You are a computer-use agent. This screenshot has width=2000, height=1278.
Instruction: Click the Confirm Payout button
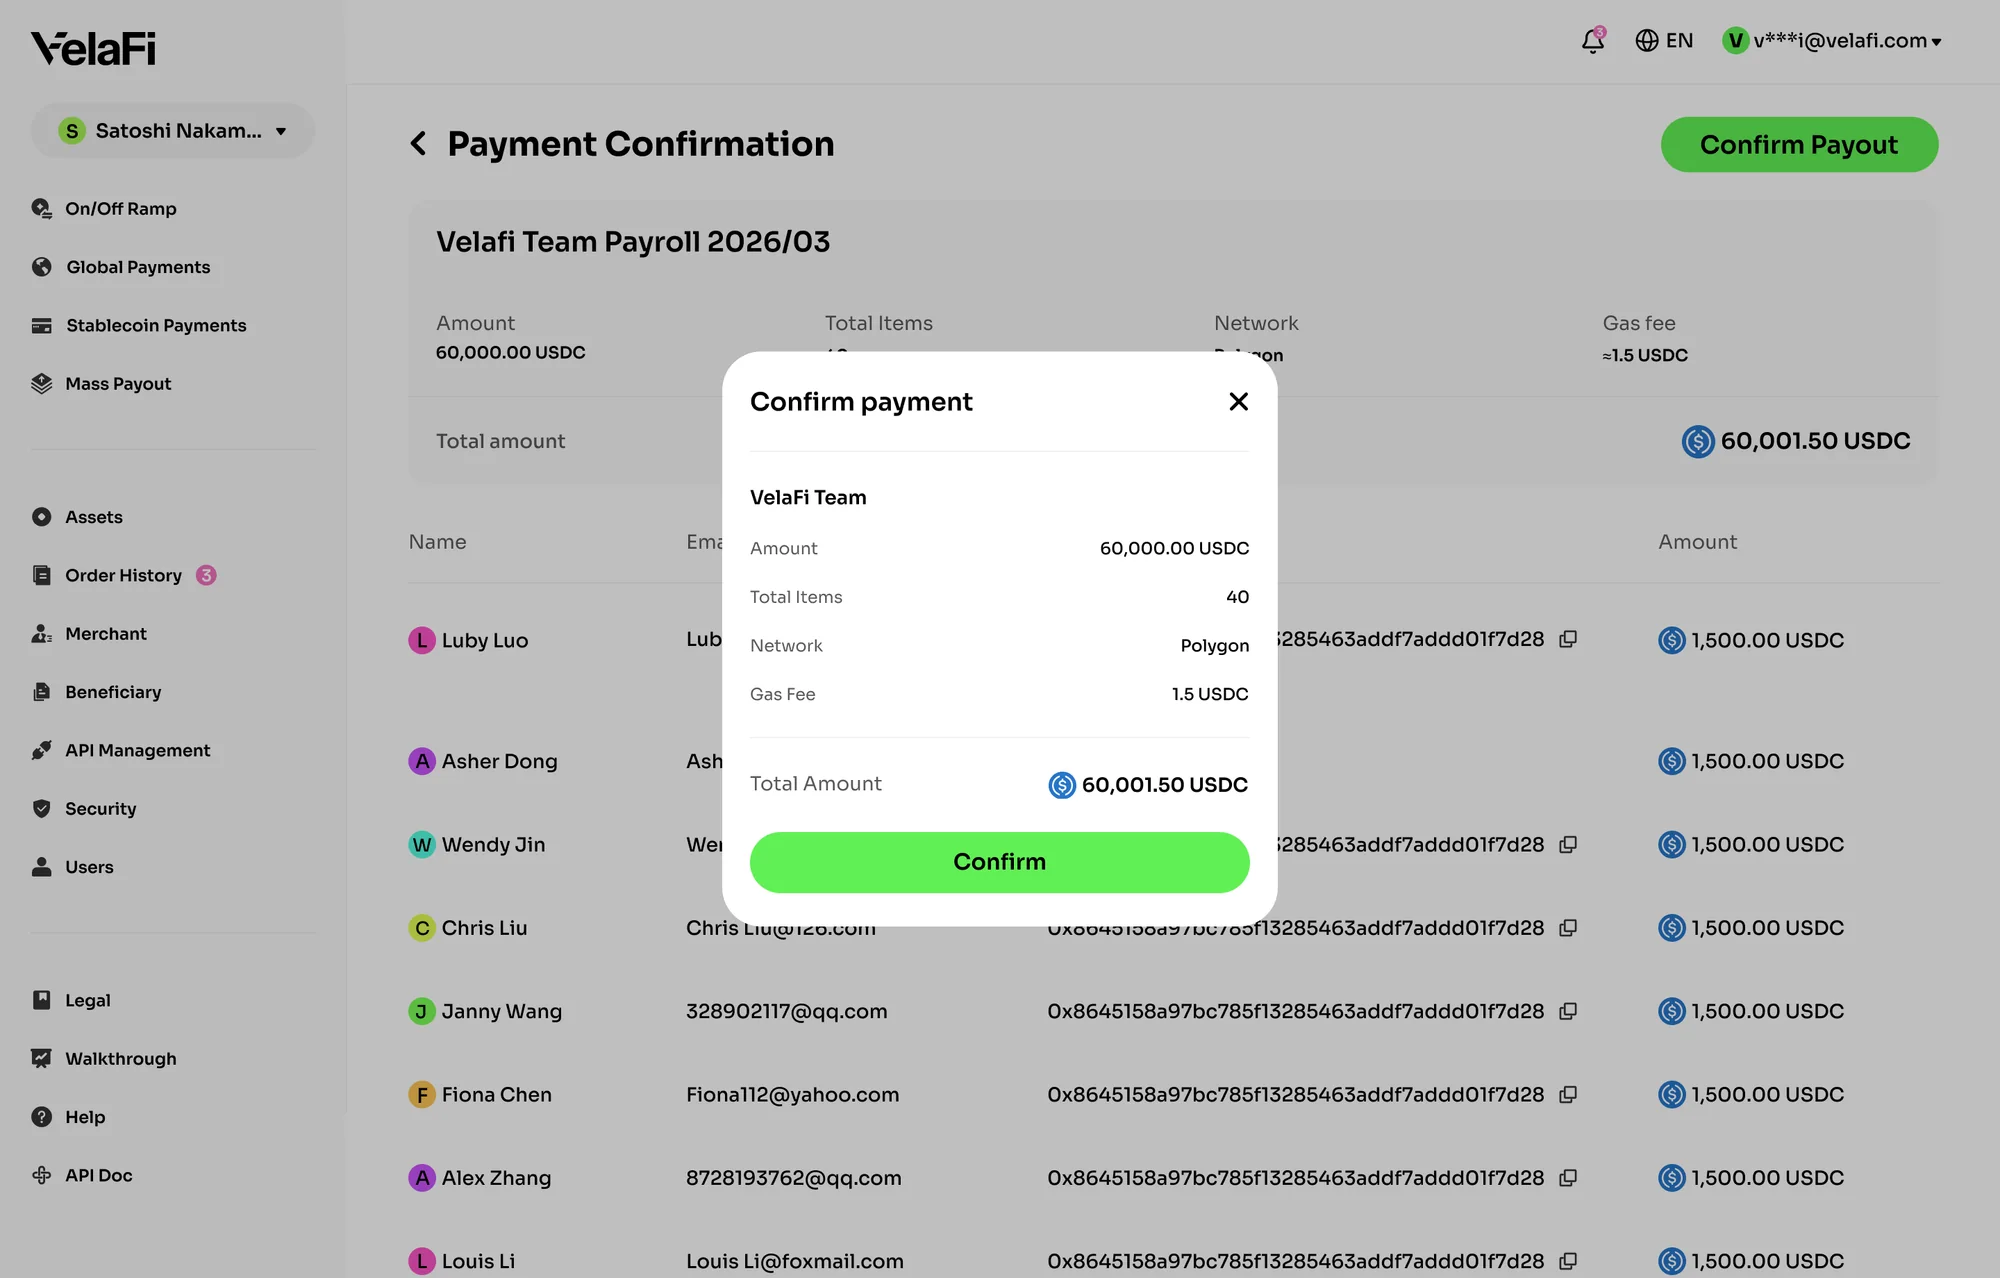(1799, 145)
